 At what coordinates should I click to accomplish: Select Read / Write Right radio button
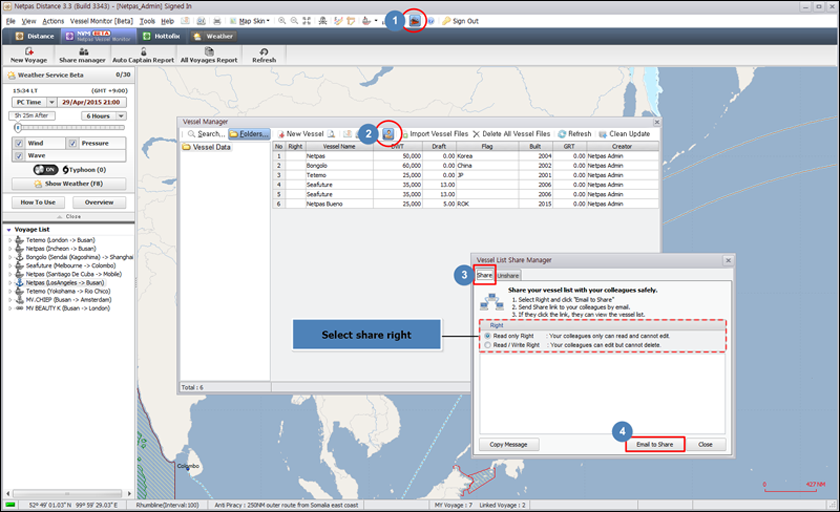pos(488,345)
